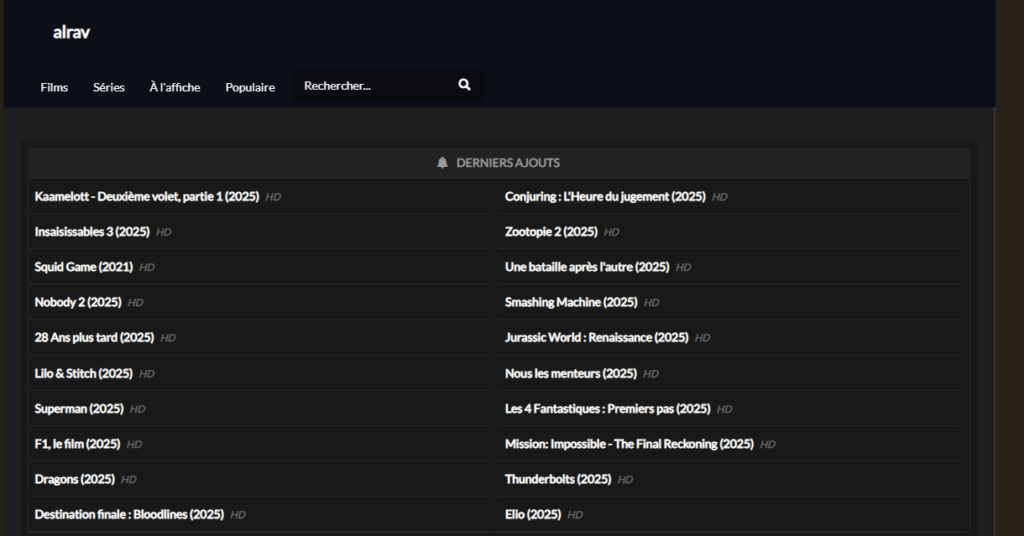This screenshot has height=536, width=1024.
Task: Open Squid Game (2021)
Action: [x=84, y=267]
